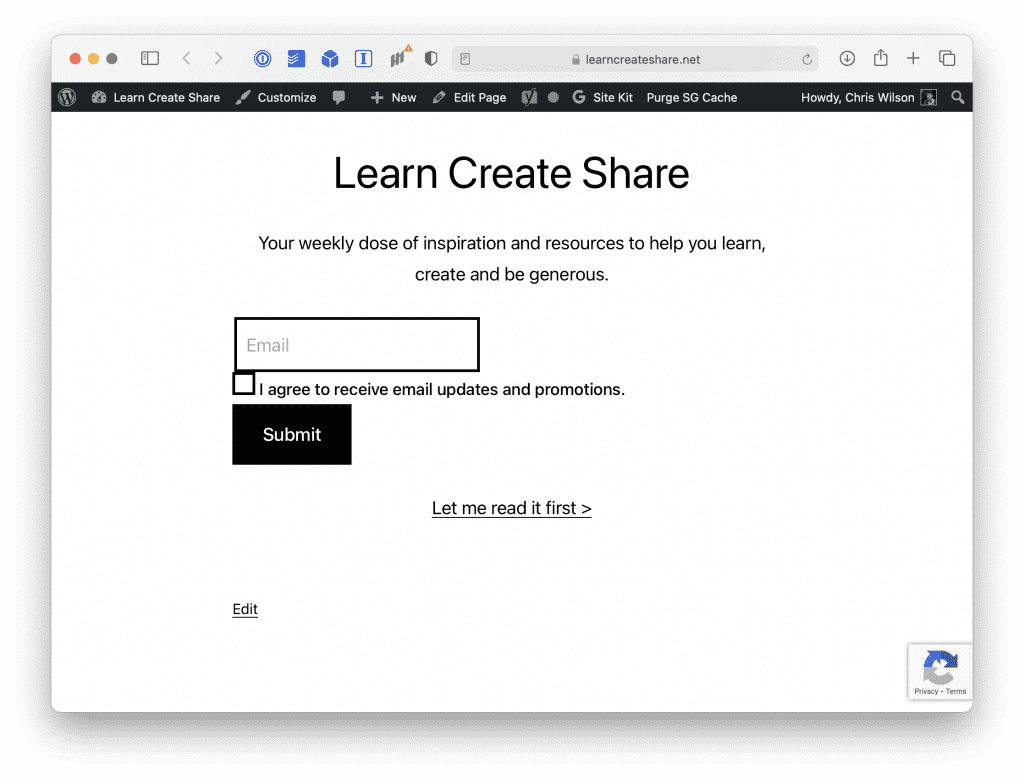Image resolution: width=1024 pixels, height=780 pixels.
Task: Open the admin bar search icon
Action: click(957, 97)
